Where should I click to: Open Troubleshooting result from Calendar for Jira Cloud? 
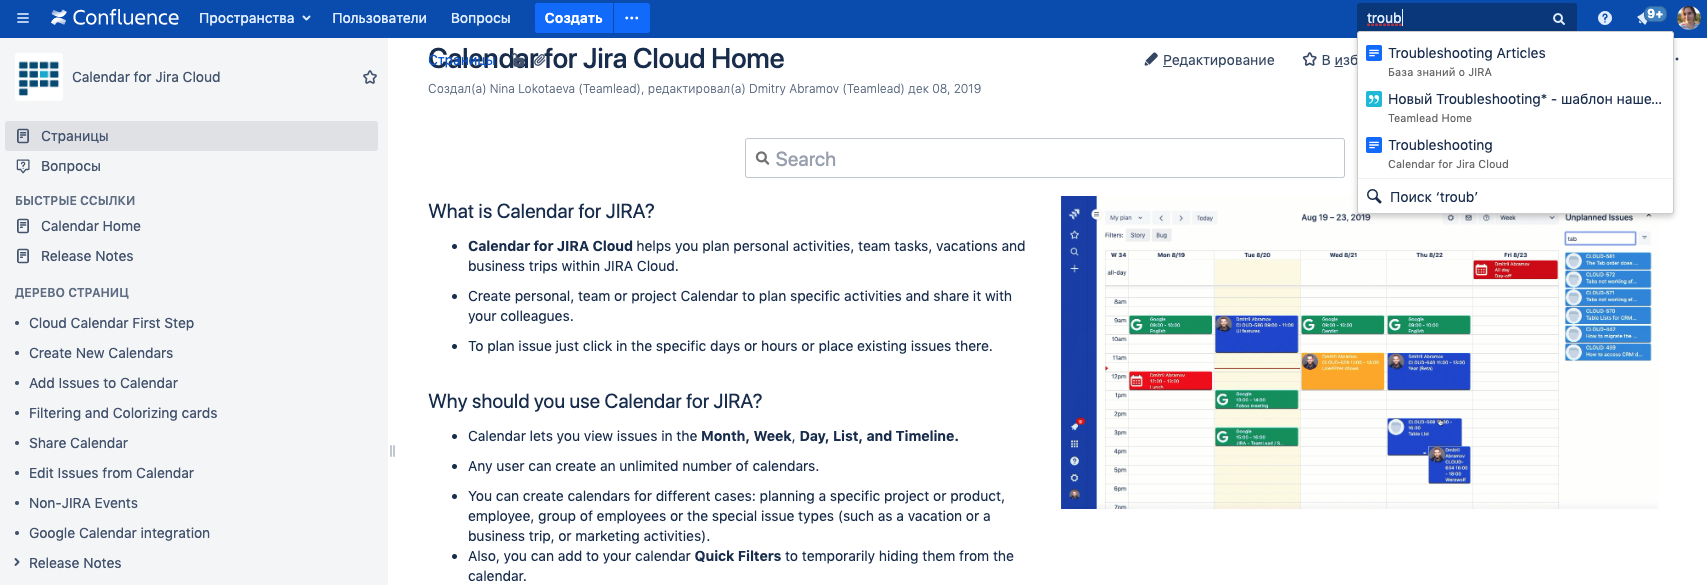point(1515,153)
